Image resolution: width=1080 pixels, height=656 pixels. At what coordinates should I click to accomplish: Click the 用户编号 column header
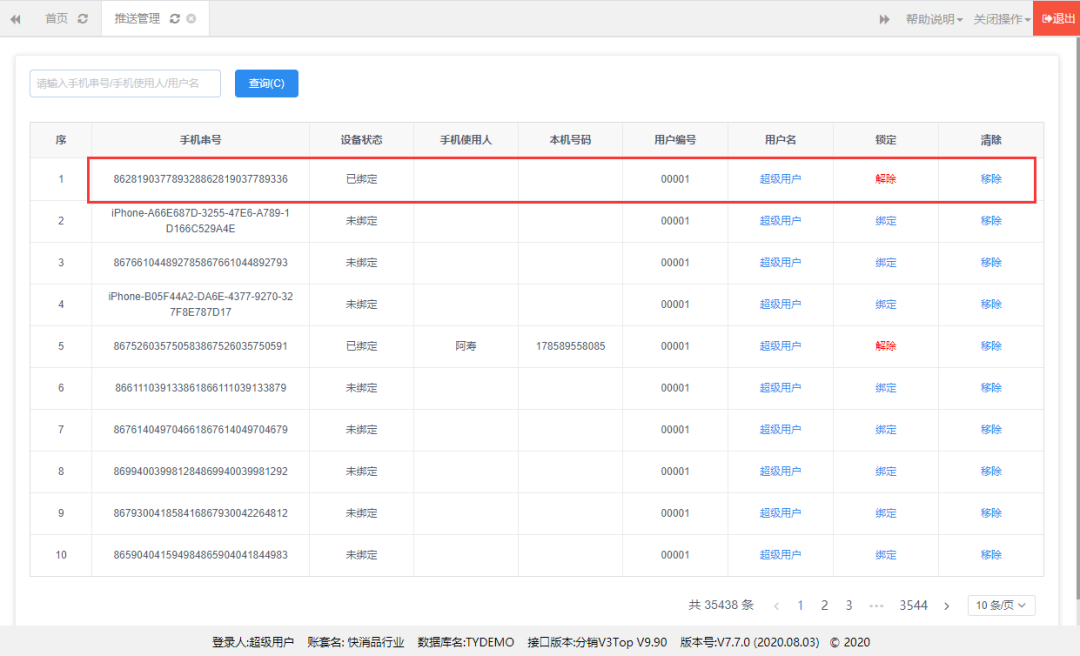click(x=675, y=140)
